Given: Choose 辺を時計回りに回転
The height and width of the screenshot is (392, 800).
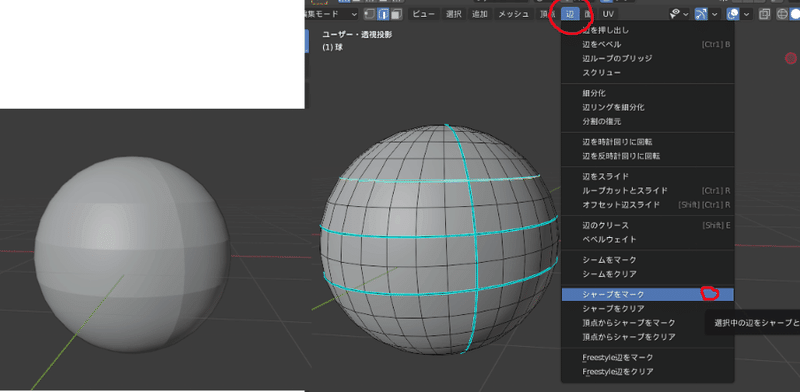Looking at the screenshot, I should click(647, 142).
